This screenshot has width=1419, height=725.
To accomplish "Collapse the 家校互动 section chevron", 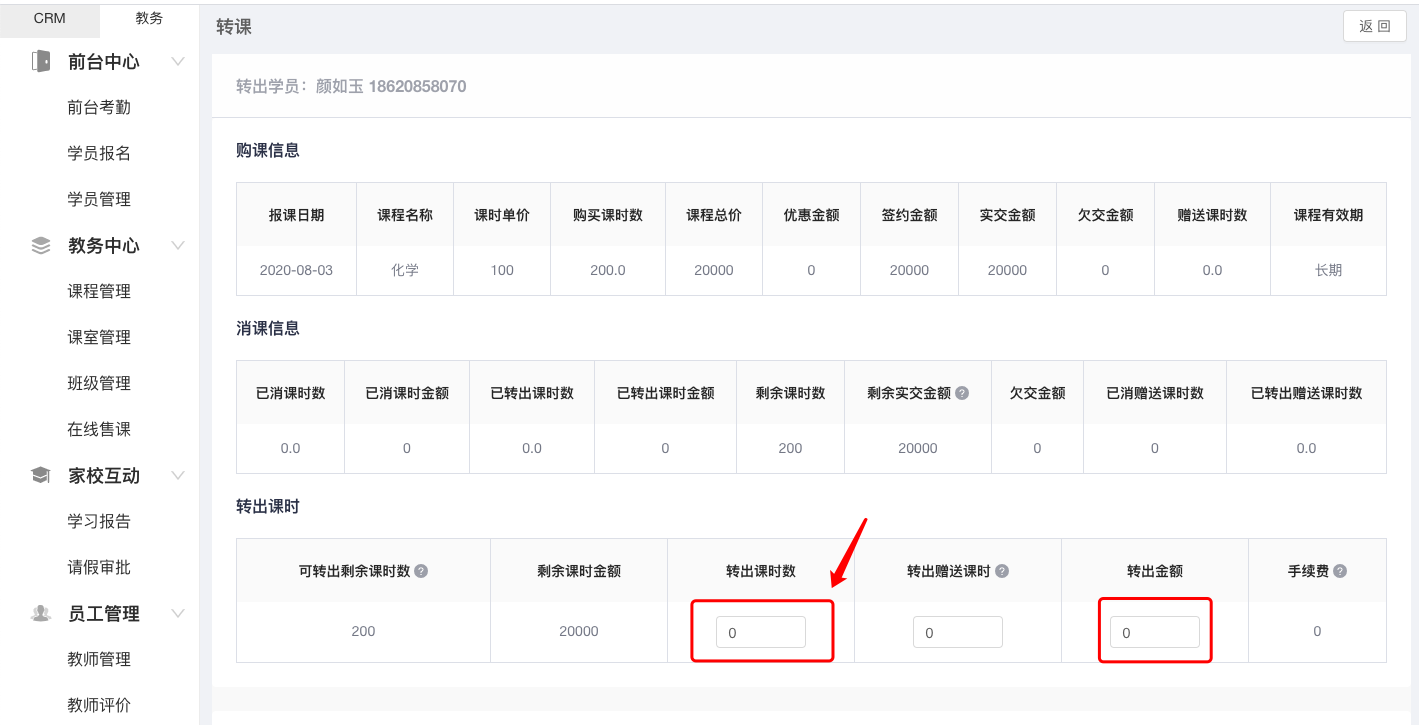I will click(x=178, y=475).
